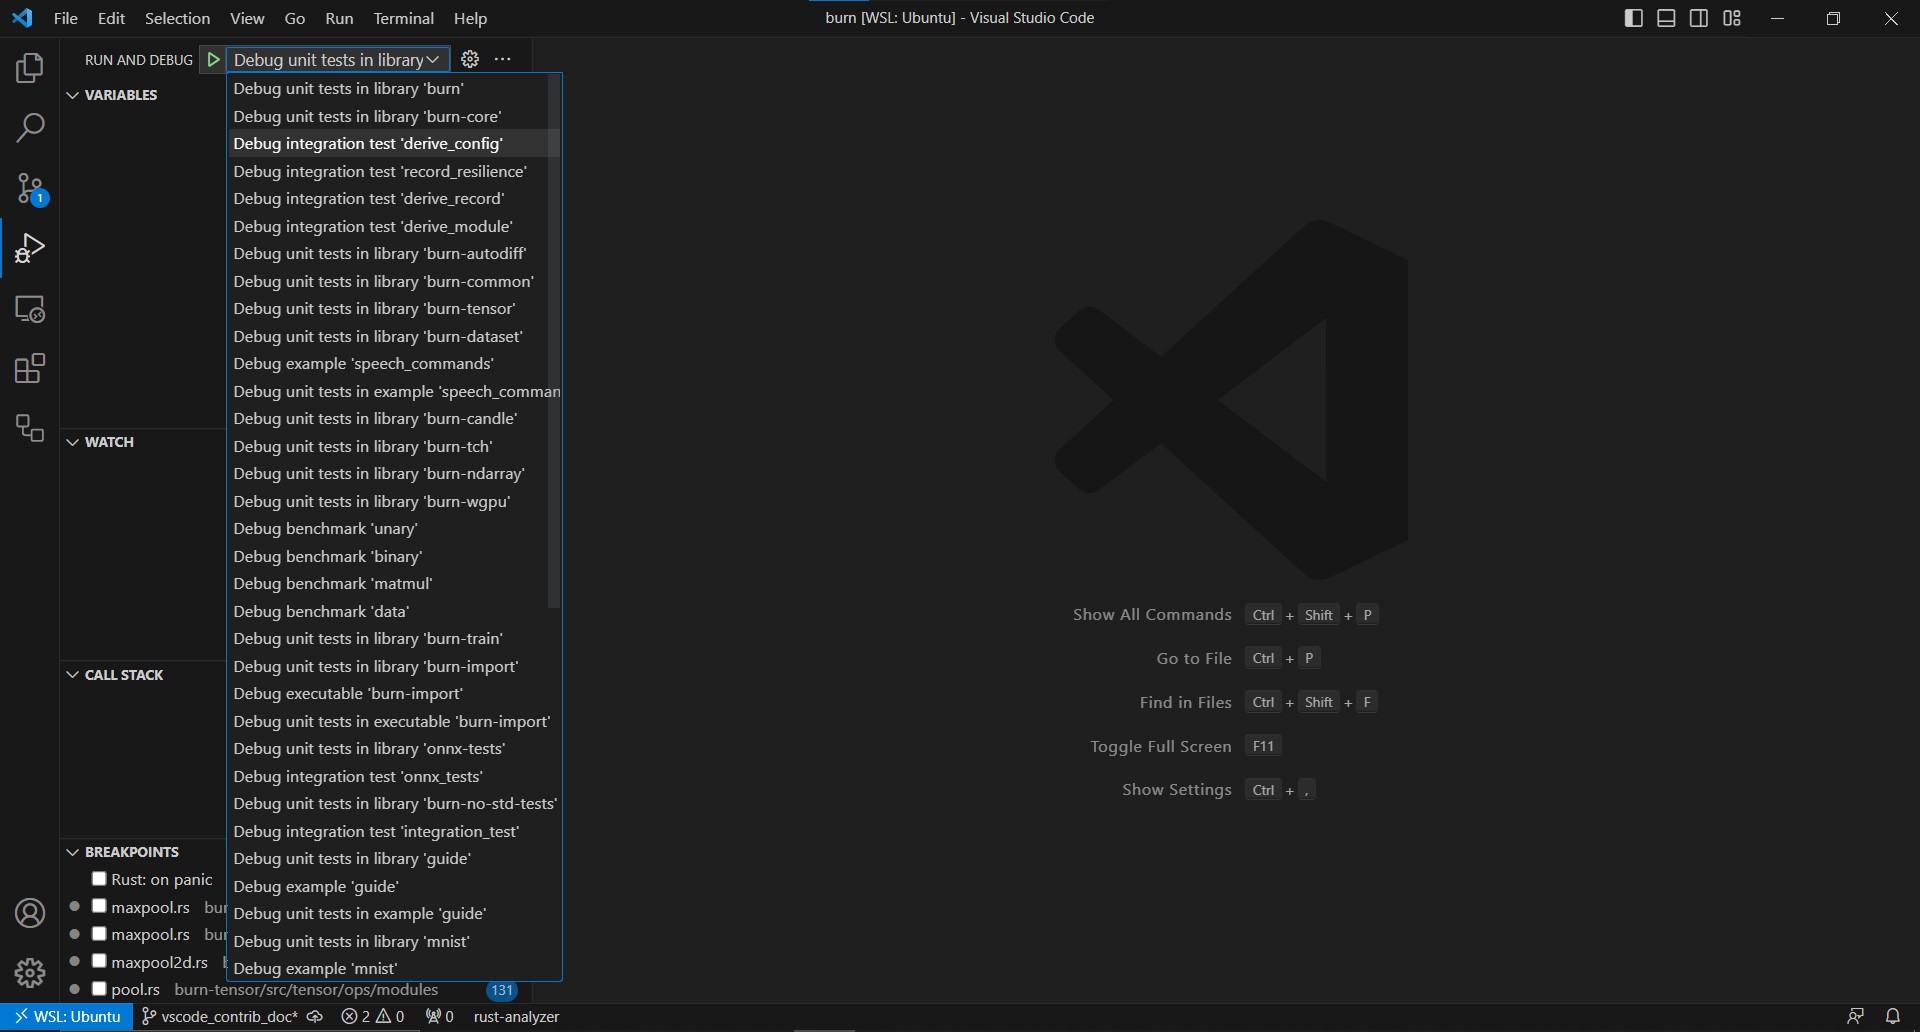Open the Extensions view
The image size is (1920, 1032).
coord(29,368)
